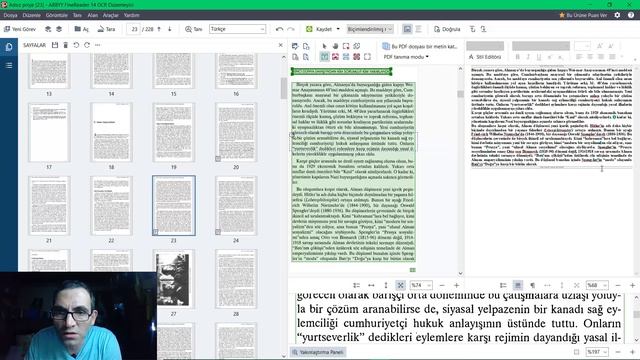Save pages icon in SAYFALAR panel
This screenshot has height=360, width=640.
pyautogui.click(x=55, y=45)
